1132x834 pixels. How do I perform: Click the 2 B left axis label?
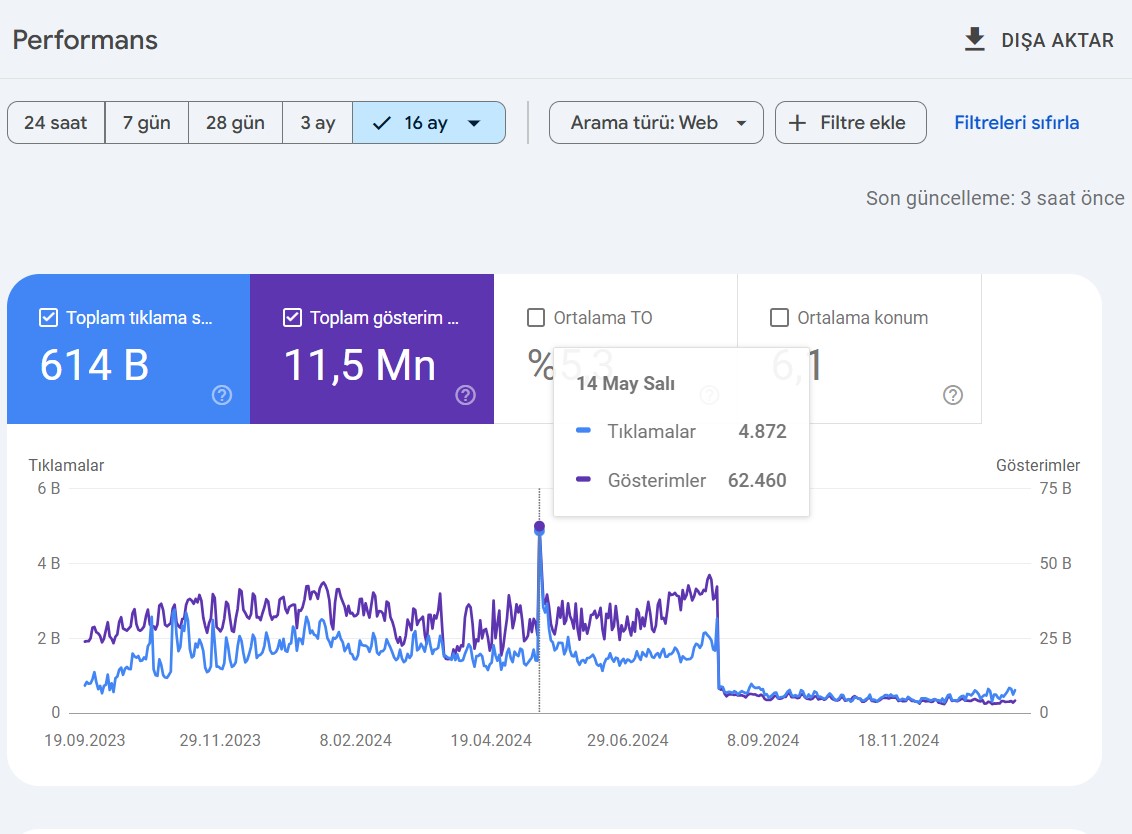tap(49, 638)
